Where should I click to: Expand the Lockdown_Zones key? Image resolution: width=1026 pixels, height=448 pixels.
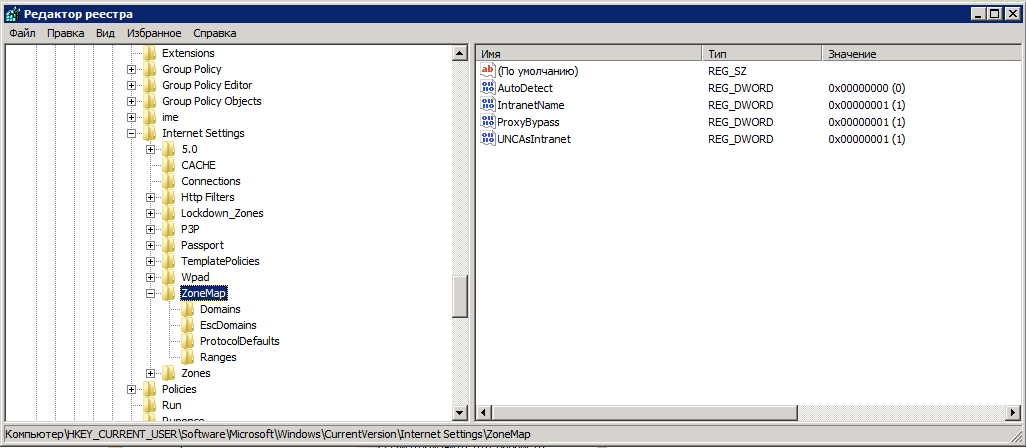(150, 214)
